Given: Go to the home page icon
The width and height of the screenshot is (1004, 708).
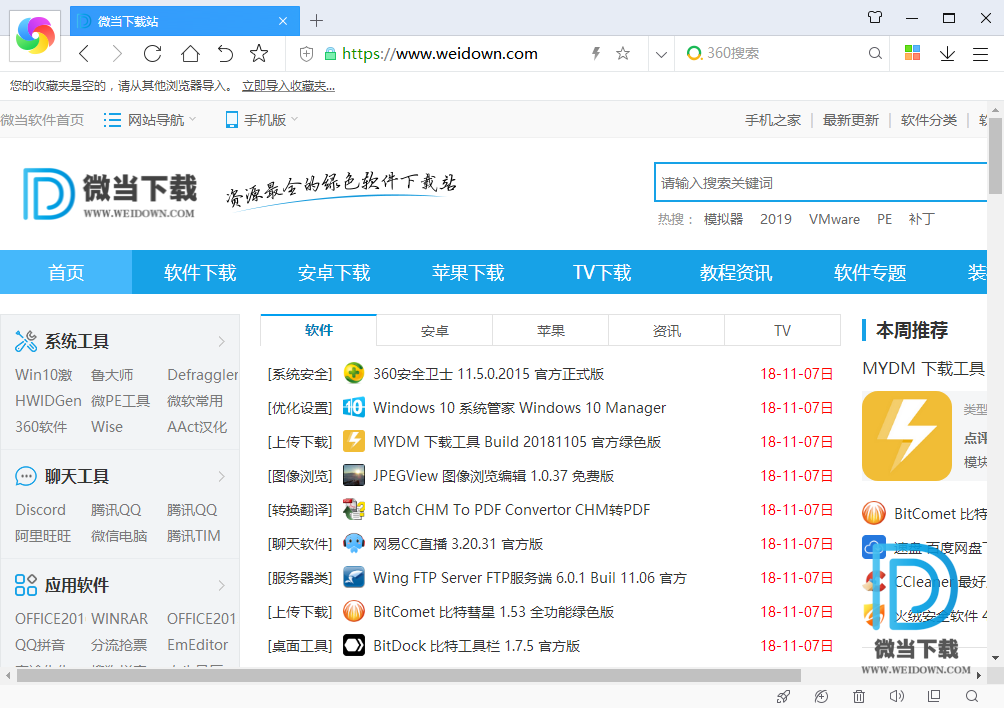Looking at the screenshot, I should [190, 53].
